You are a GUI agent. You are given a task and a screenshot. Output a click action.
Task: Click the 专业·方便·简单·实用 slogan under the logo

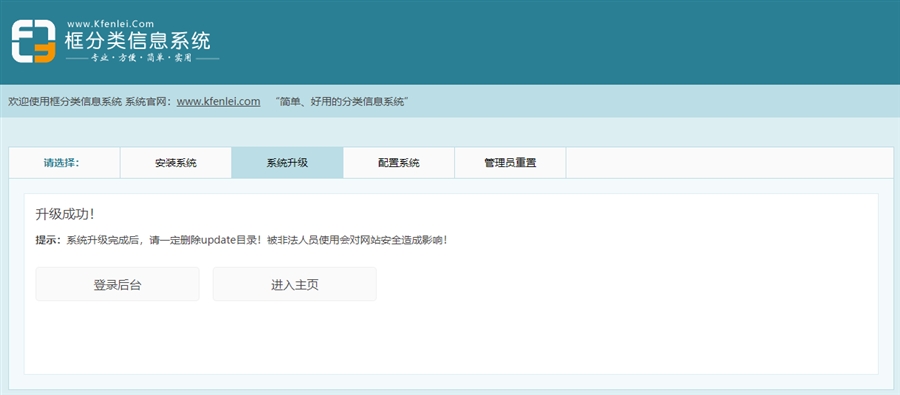[x=142, y=59]
